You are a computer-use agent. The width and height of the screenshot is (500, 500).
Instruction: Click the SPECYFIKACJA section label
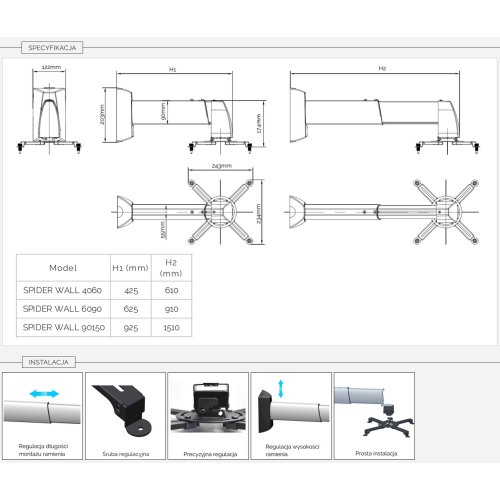(x=52, y=48)
